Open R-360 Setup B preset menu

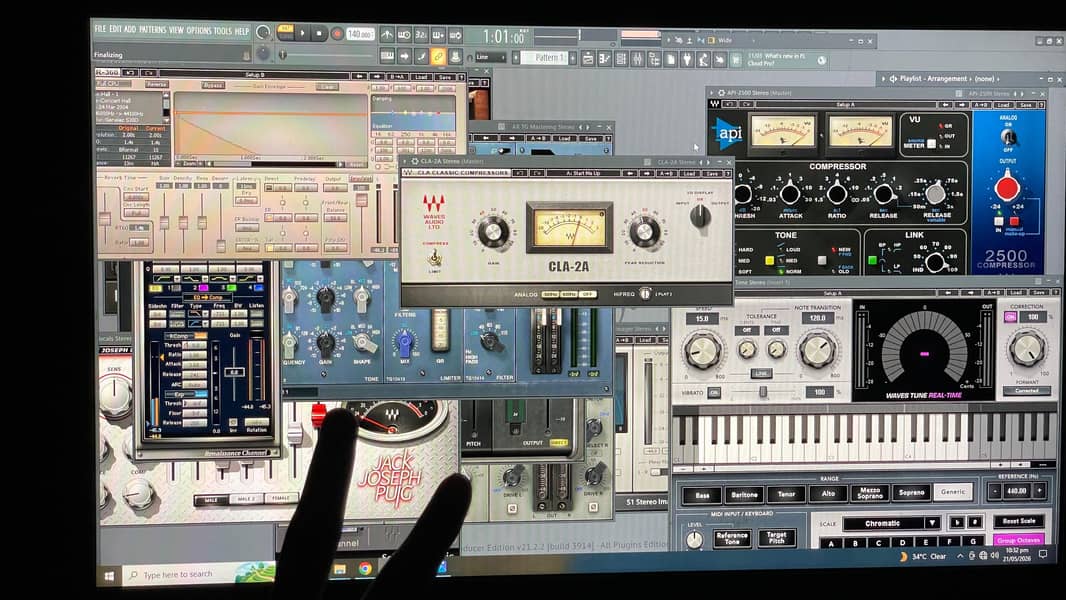[x=254, y=74]
